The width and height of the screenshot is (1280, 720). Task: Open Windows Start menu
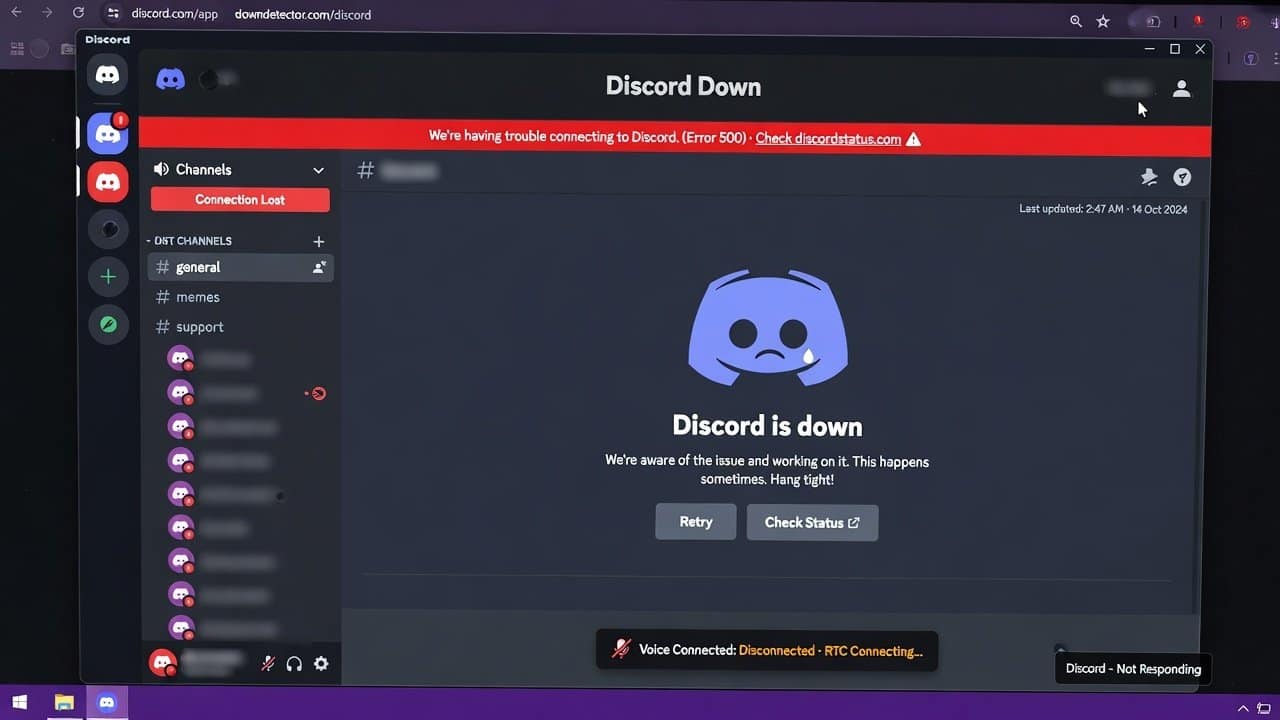[19, 703]
